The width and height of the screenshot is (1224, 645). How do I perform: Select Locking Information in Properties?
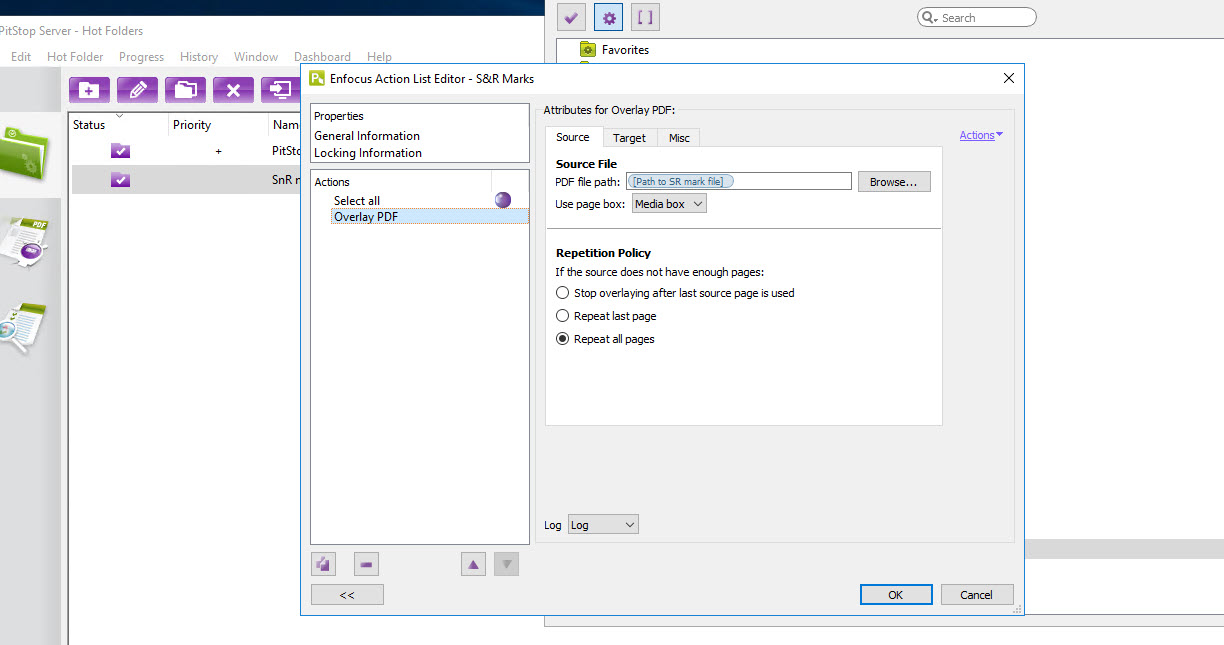point(368,153)
